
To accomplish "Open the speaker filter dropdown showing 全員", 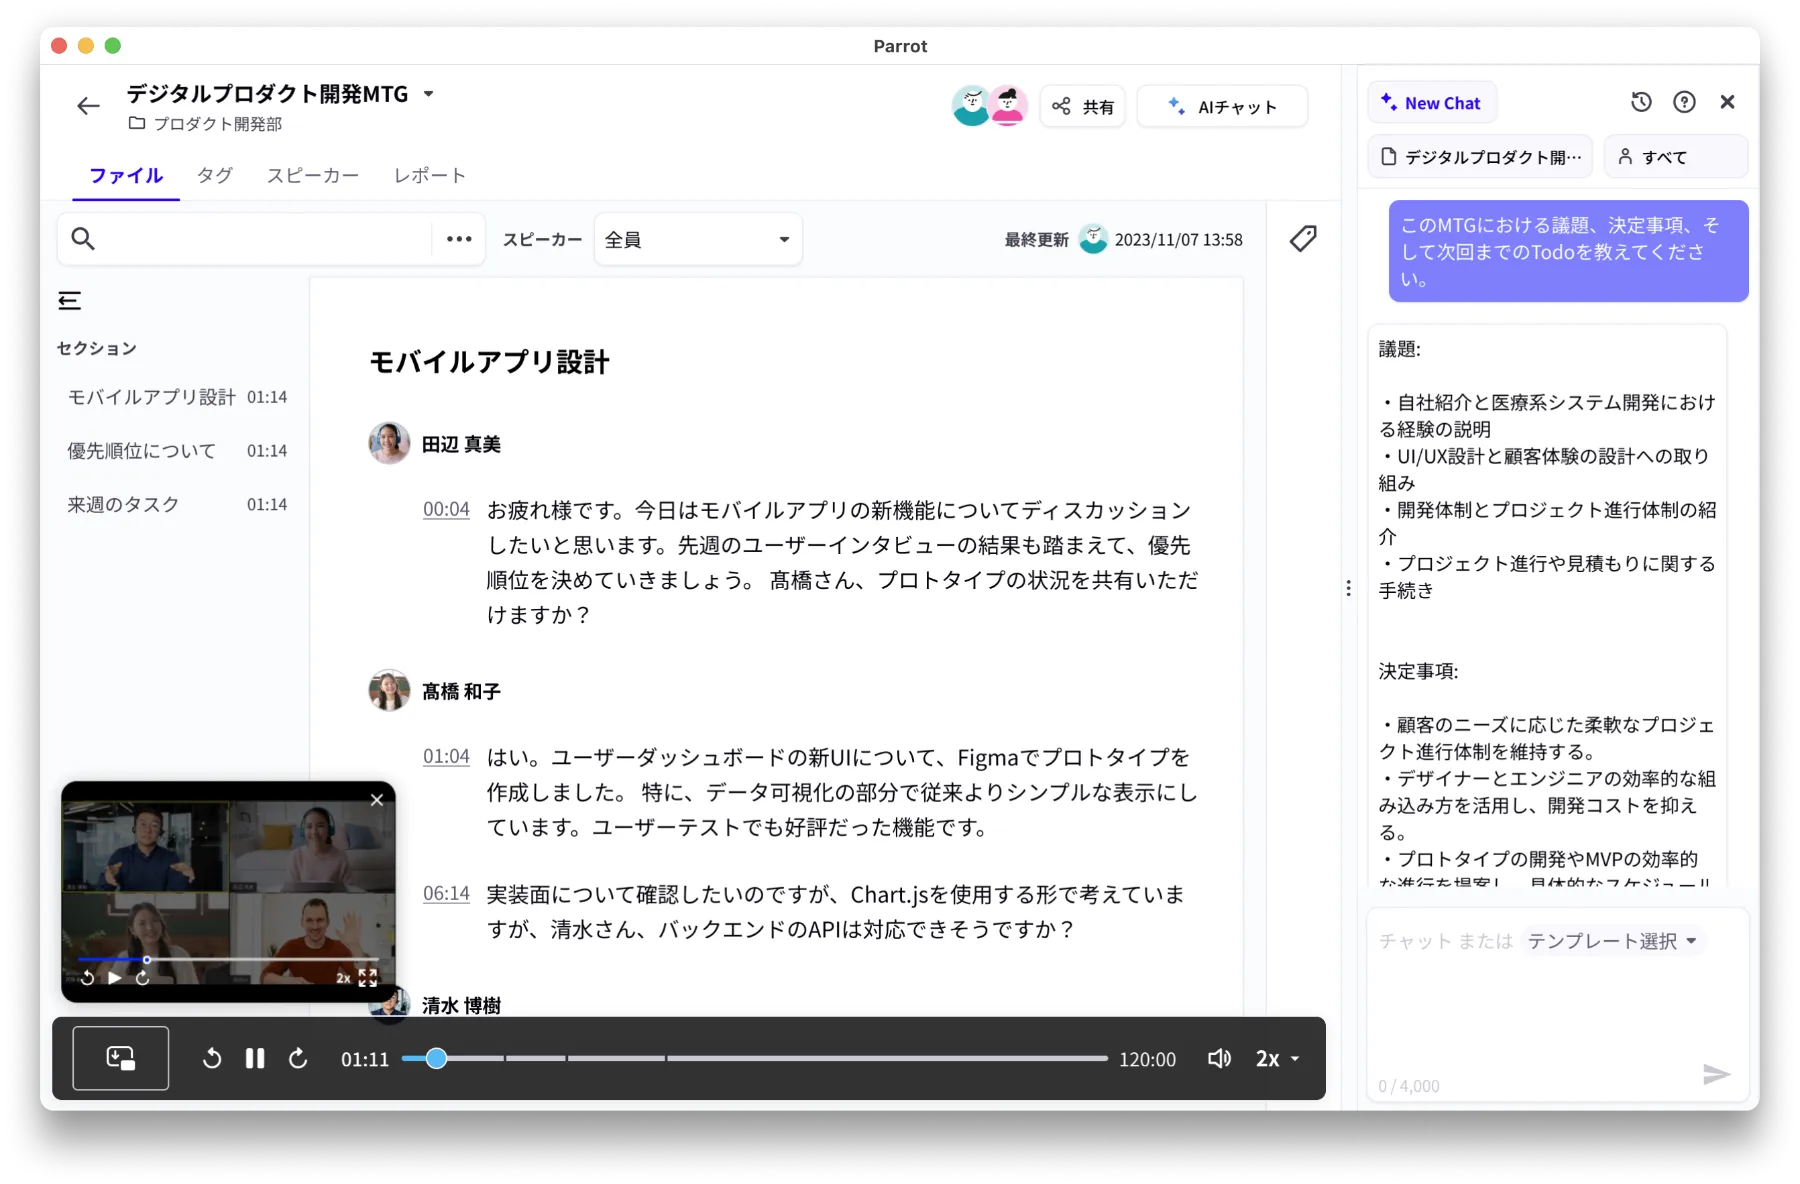I will click(697, 239).
